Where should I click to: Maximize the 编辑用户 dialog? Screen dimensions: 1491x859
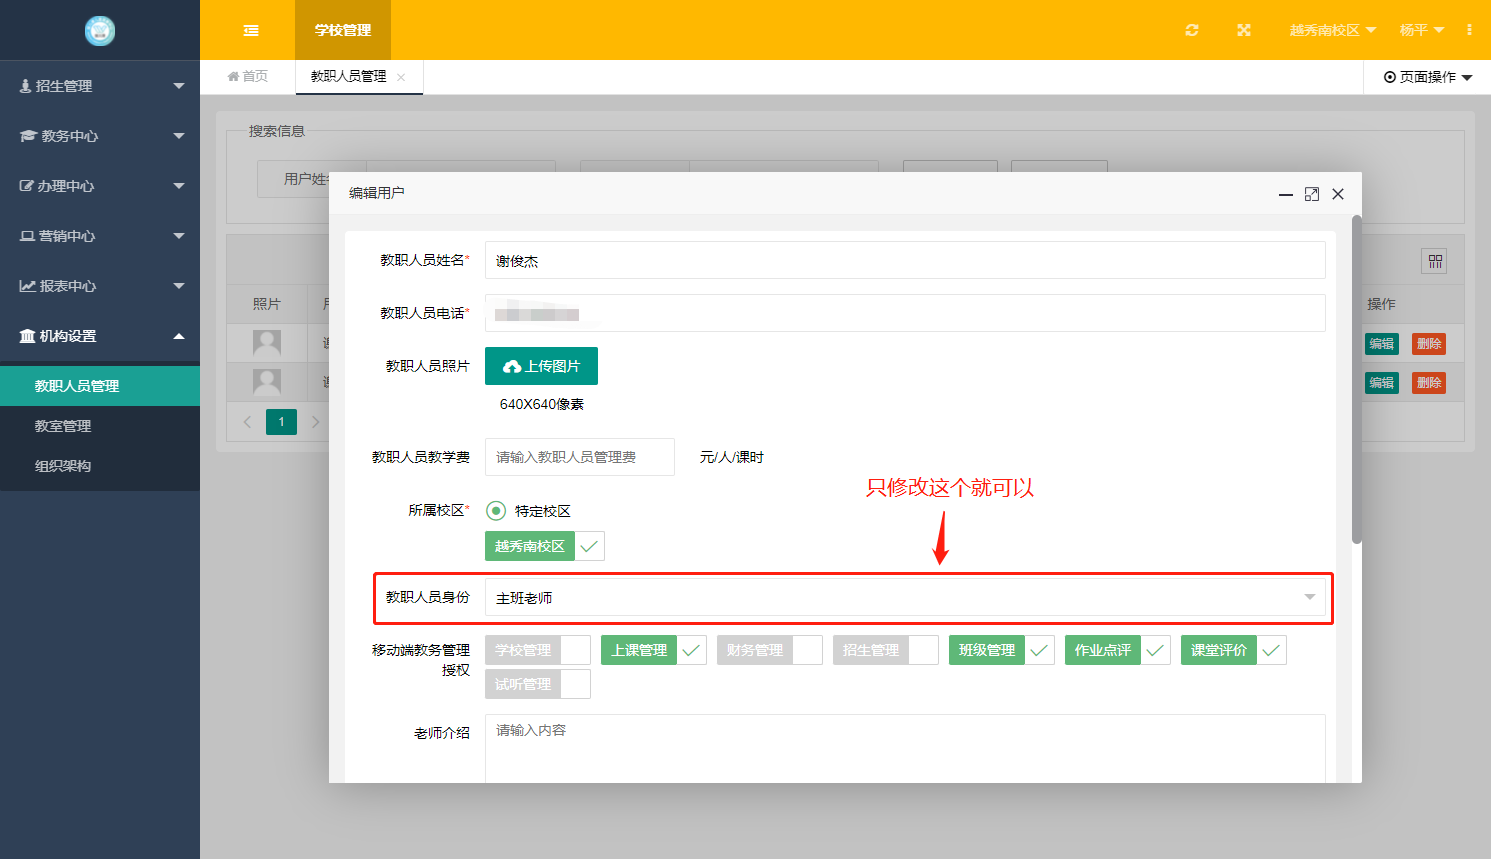(1312, 194)
